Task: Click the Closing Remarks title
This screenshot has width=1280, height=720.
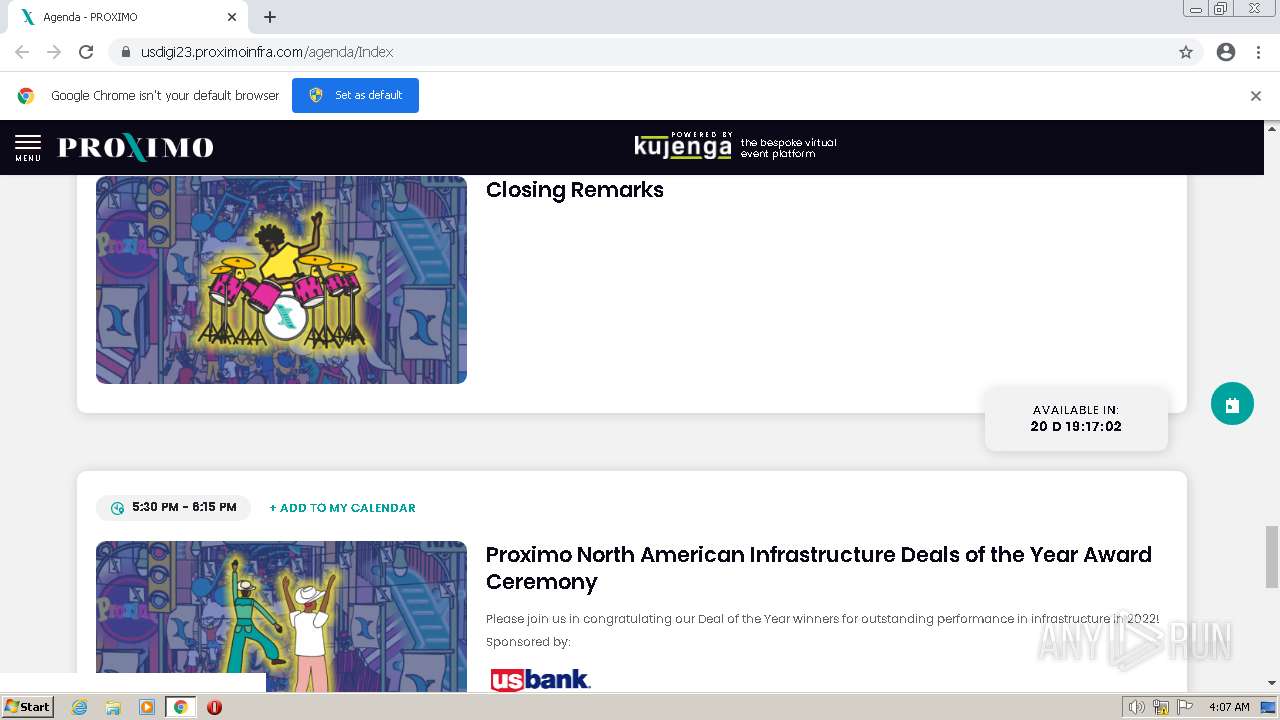Action: point(575,190)
